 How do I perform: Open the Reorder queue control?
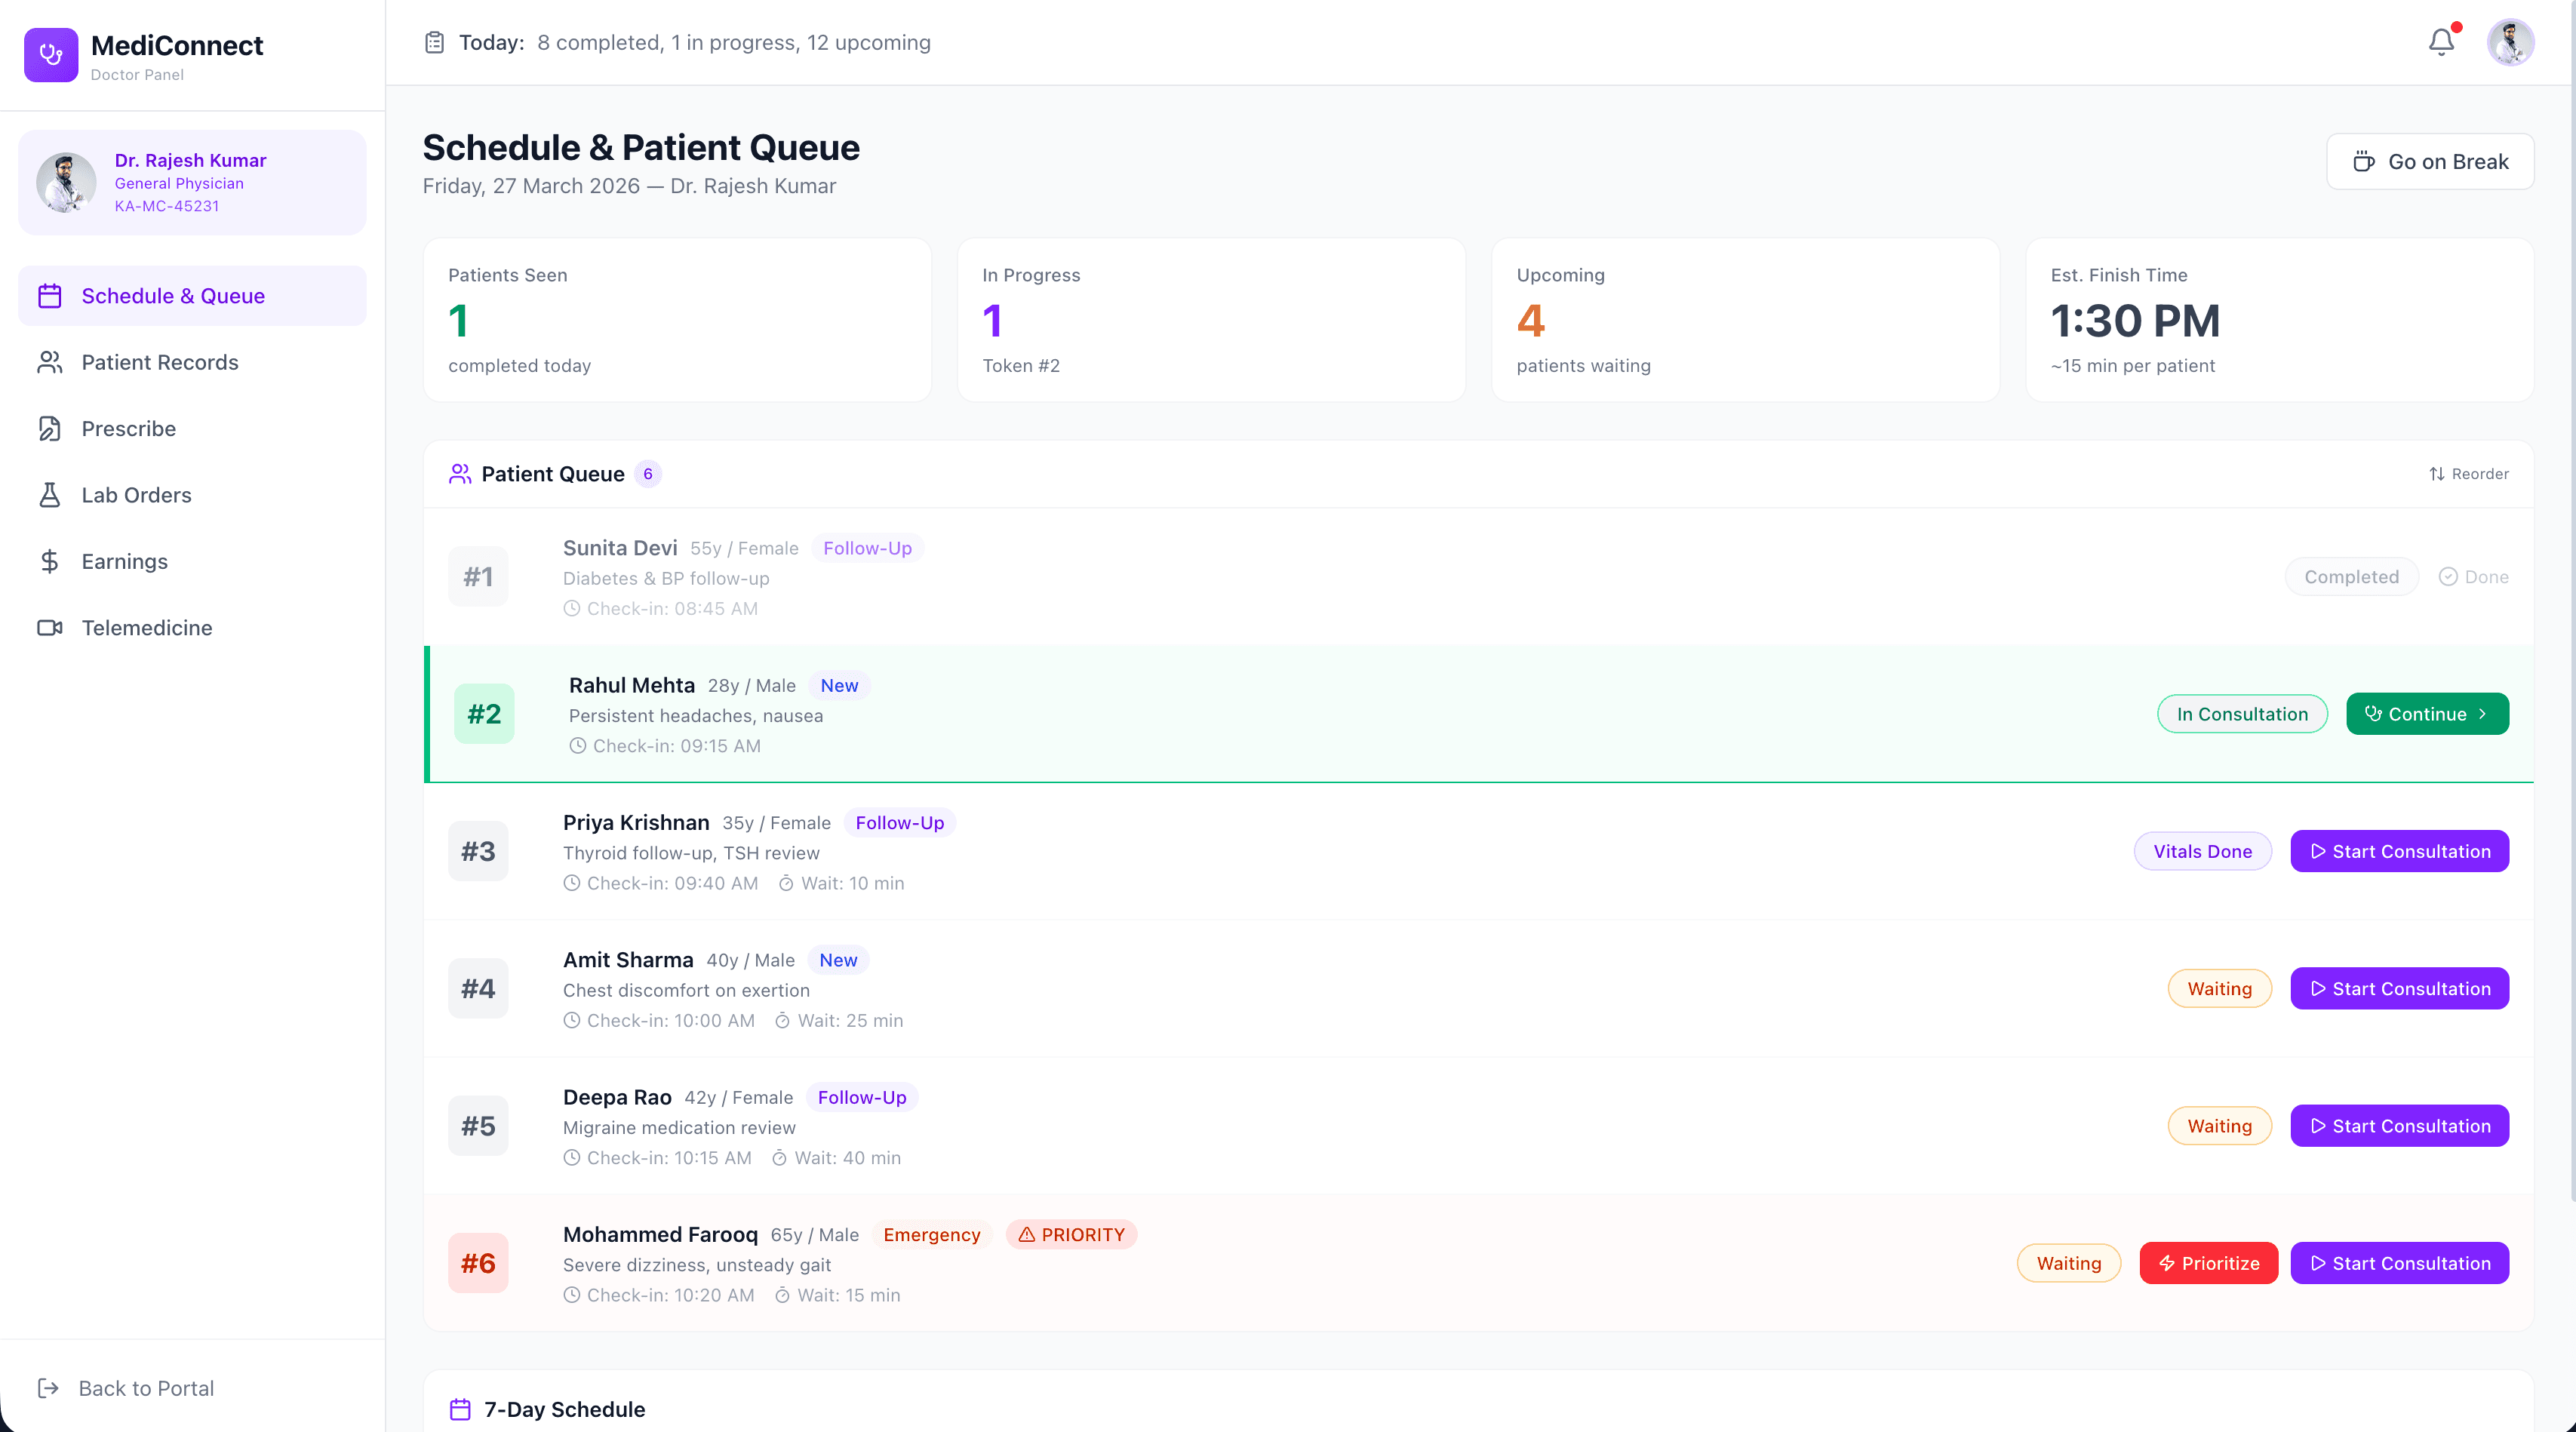coord(2467,473)
